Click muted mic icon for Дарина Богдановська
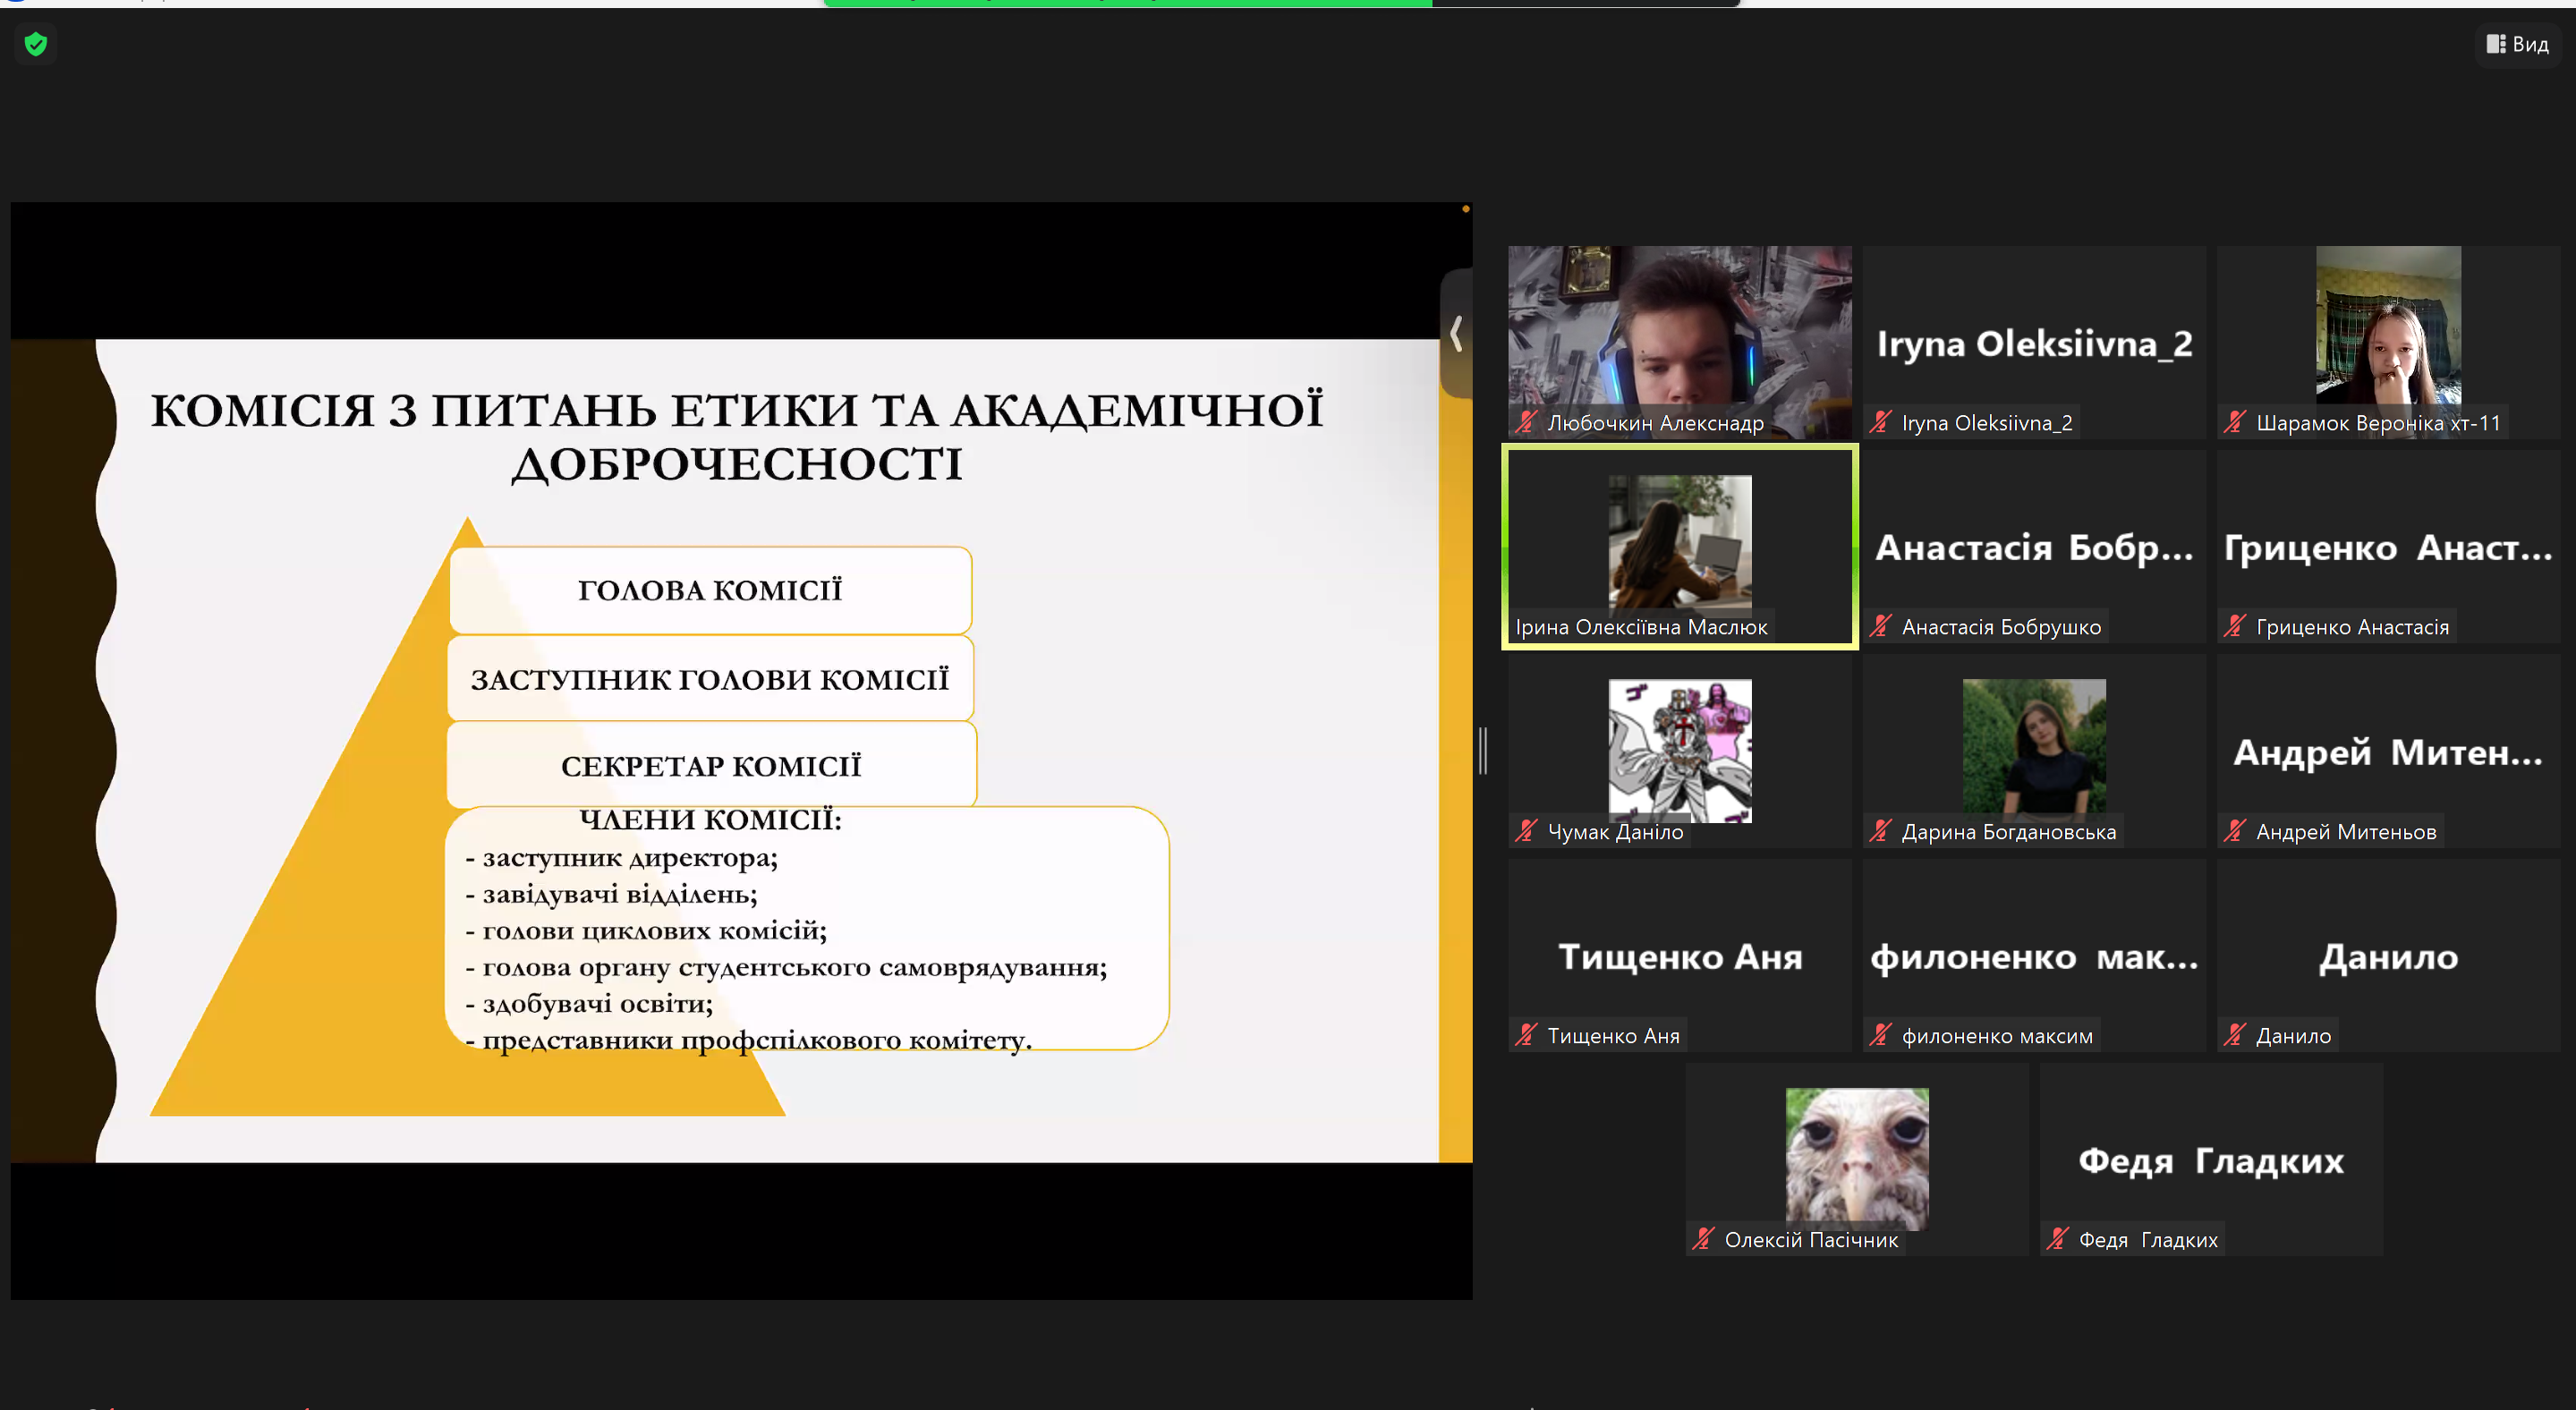 [x=1880, y=831]
